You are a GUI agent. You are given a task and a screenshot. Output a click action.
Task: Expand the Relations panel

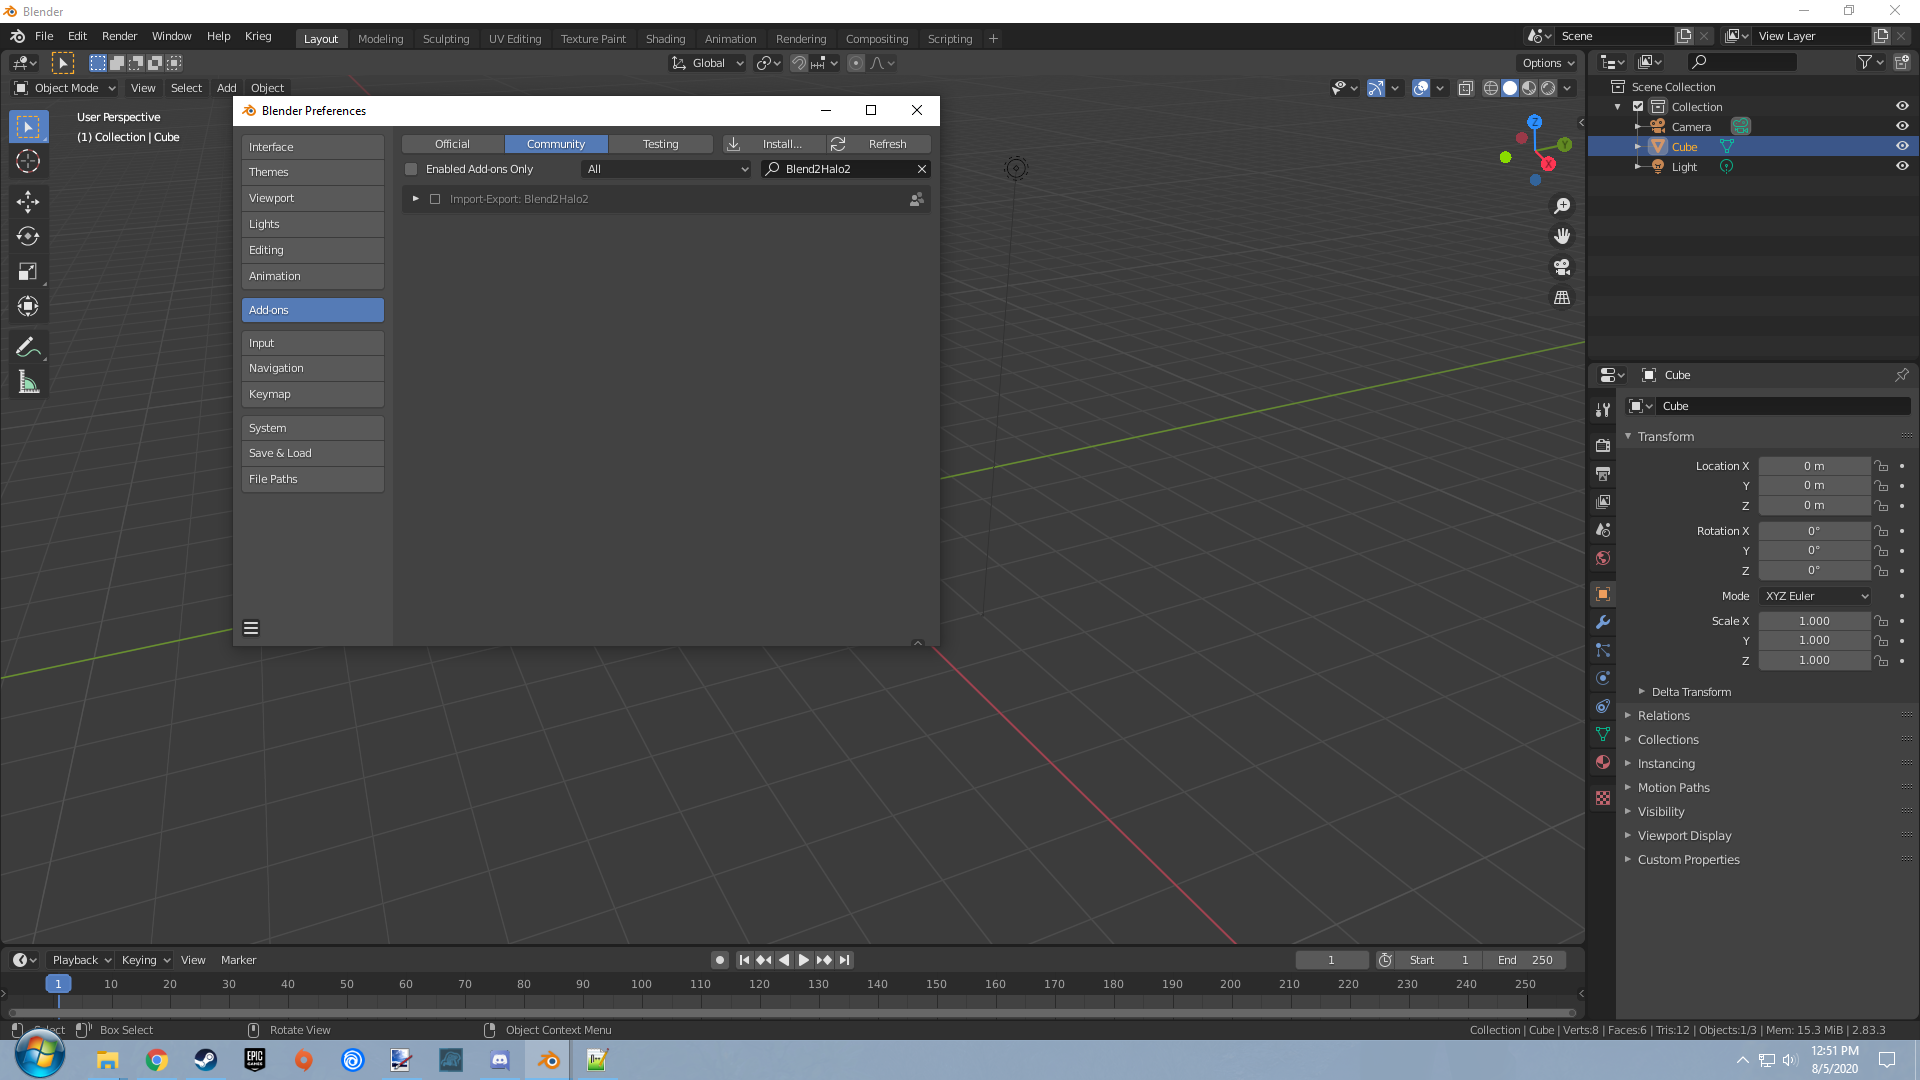click(1663, 716)
